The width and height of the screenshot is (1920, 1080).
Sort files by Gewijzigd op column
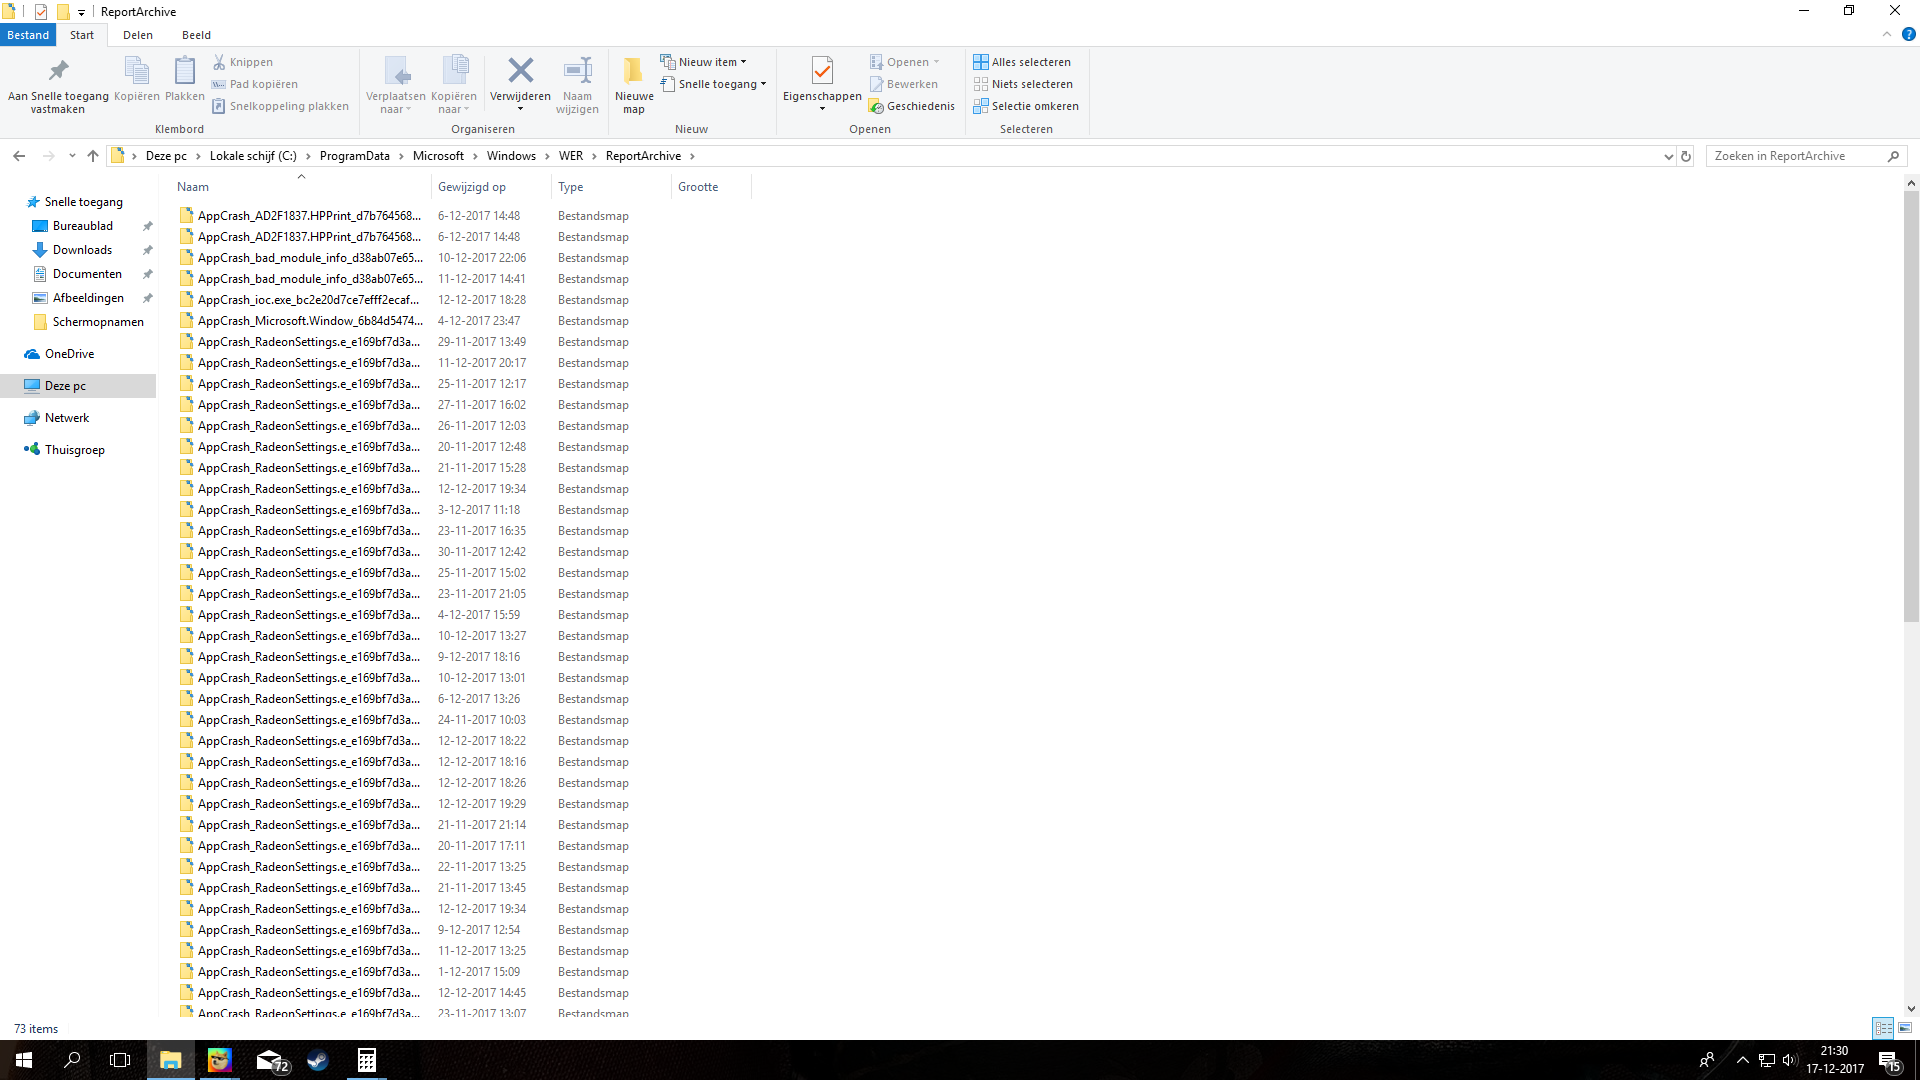[x=472, y=187]
